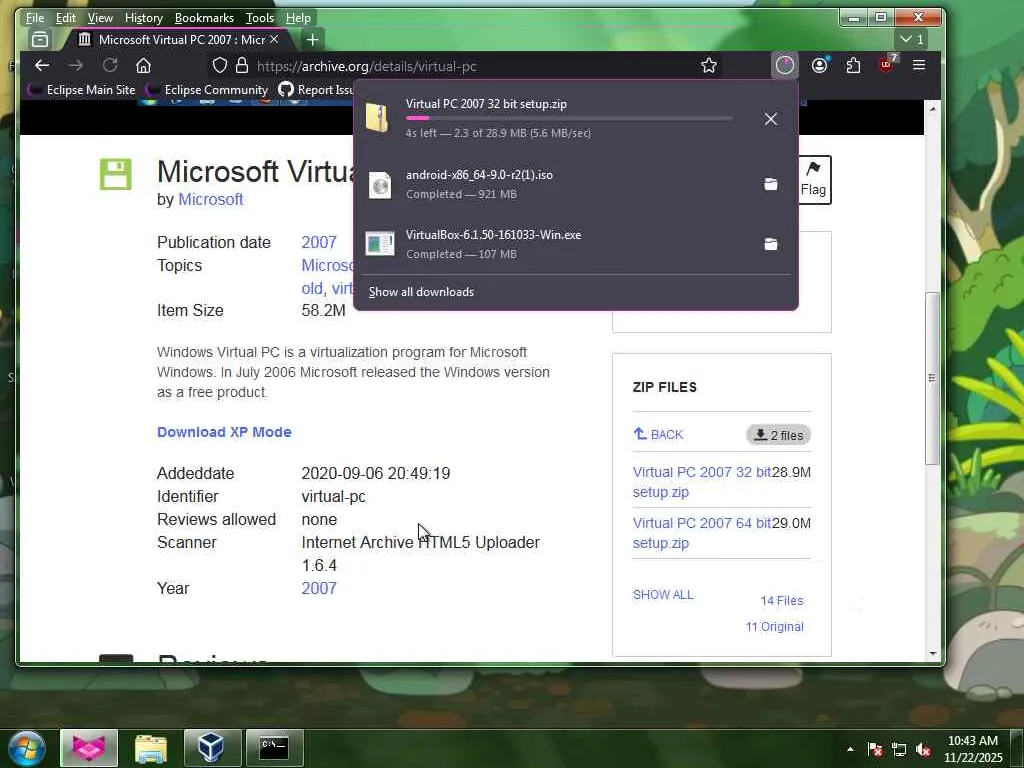Click the 14 Files link
The width and height of the screenshot is (1024, 768).
point(782,601)
